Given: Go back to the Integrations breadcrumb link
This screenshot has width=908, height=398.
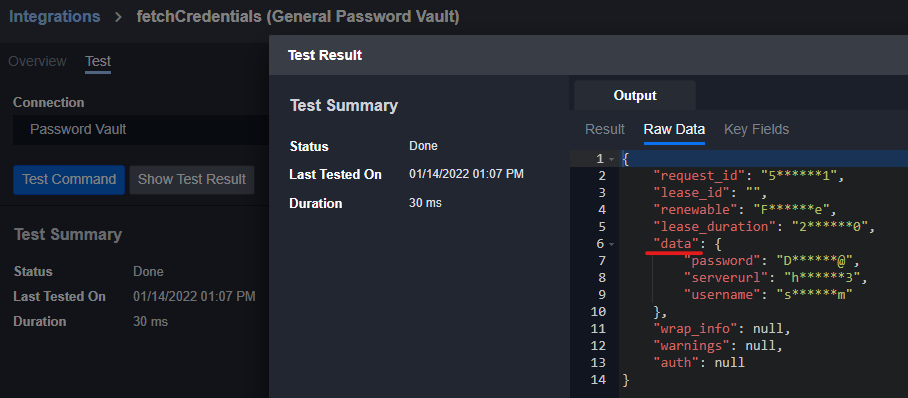Looking at the screenshot, I should (x=54, y=17).
